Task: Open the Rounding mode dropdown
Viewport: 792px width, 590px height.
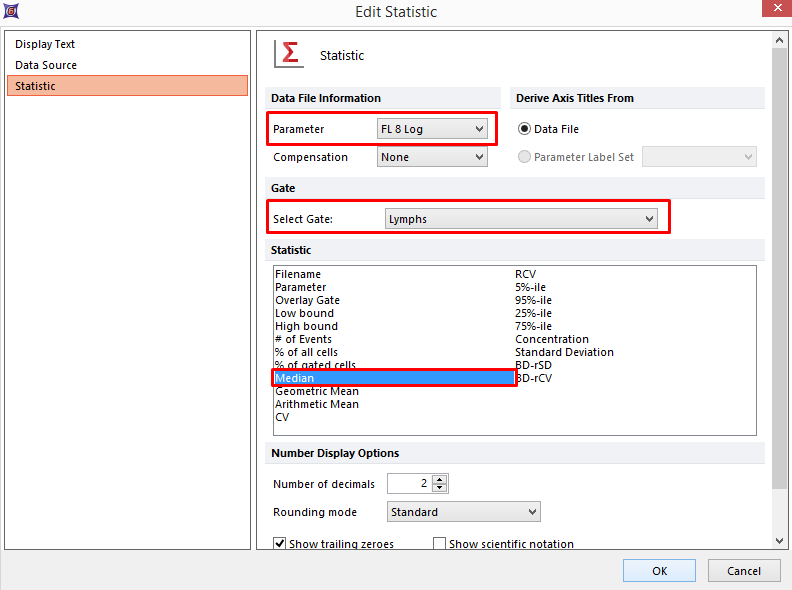Action: click(x=463, y=512)
